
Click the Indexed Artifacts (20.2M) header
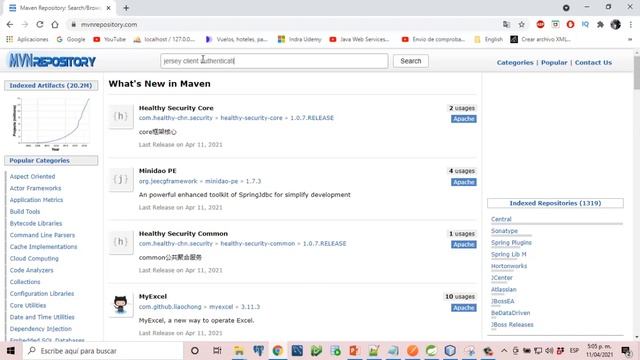51,85
